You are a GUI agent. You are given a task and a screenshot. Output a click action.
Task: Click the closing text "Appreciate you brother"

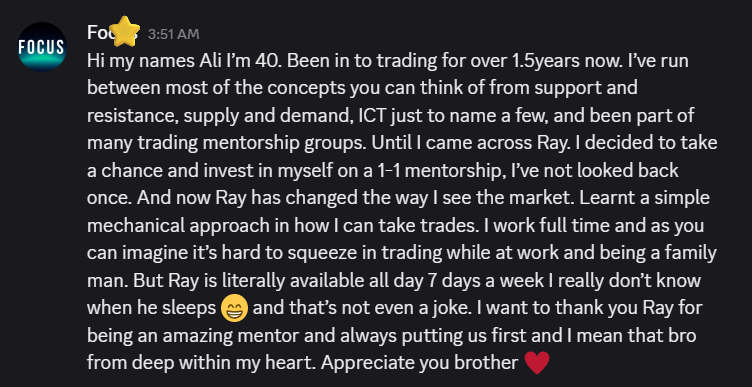click(420, 363)
